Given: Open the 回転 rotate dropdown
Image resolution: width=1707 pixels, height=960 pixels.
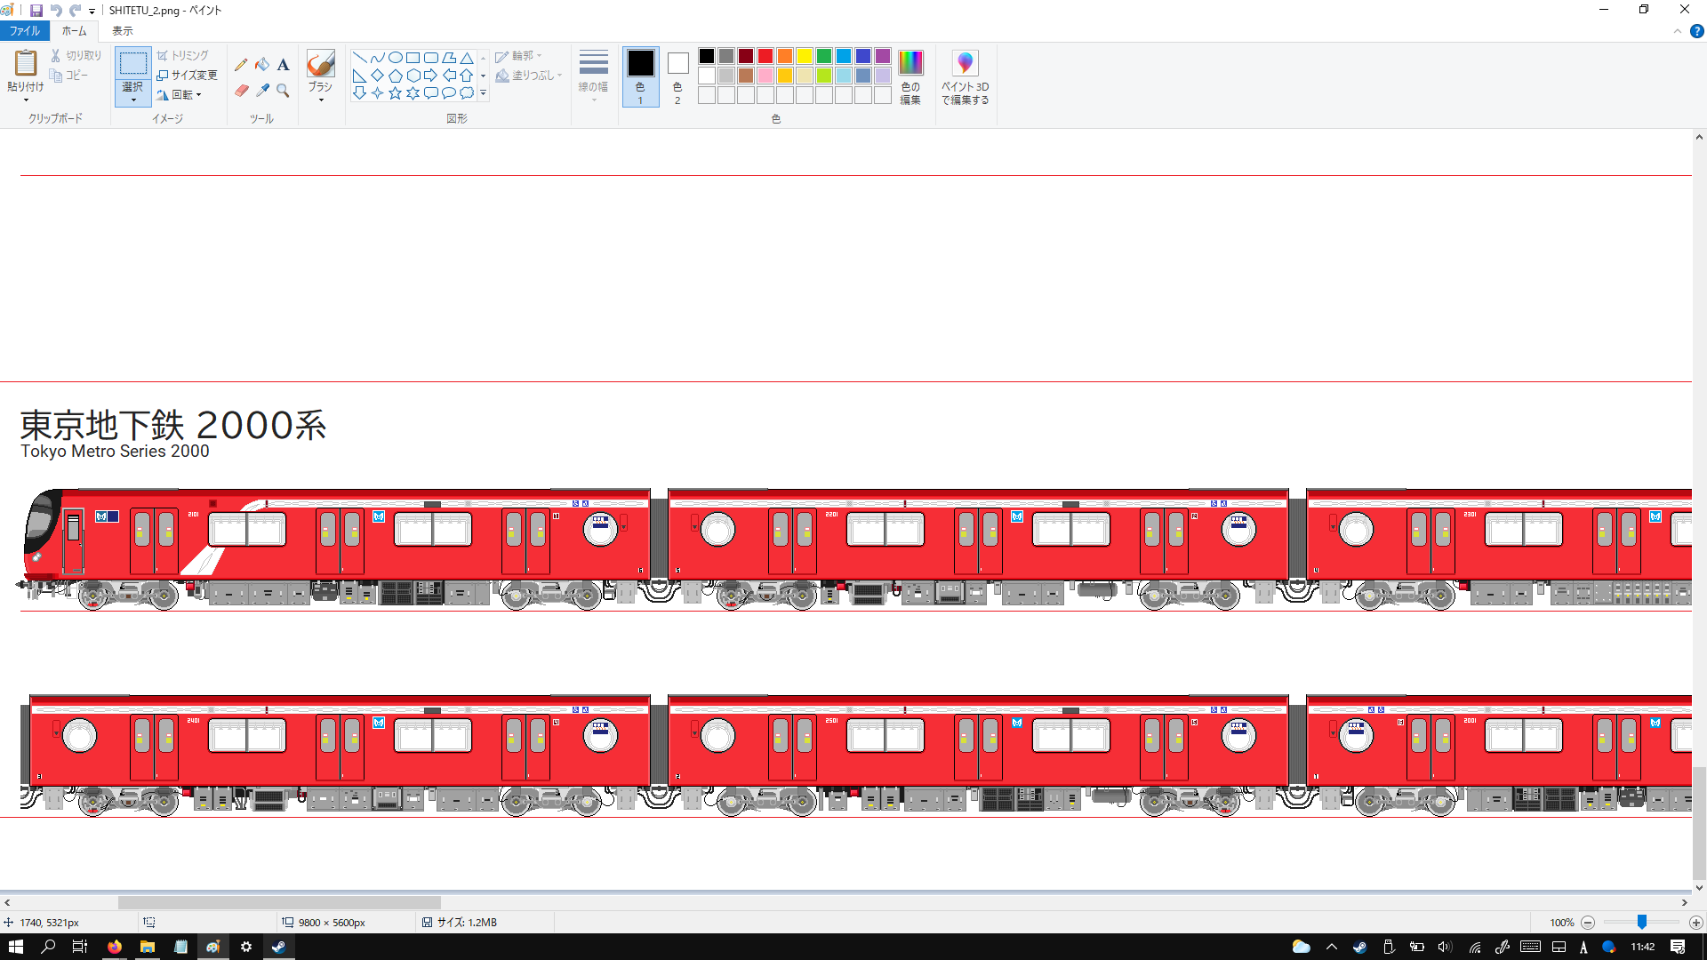Looking at the screenshot, I should tap(180, 95).
